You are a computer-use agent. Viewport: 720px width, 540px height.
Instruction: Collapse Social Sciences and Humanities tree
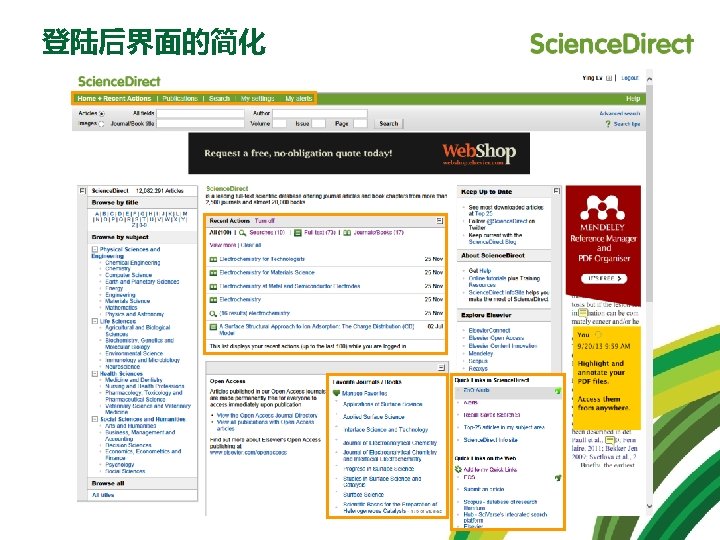[95, 419]
